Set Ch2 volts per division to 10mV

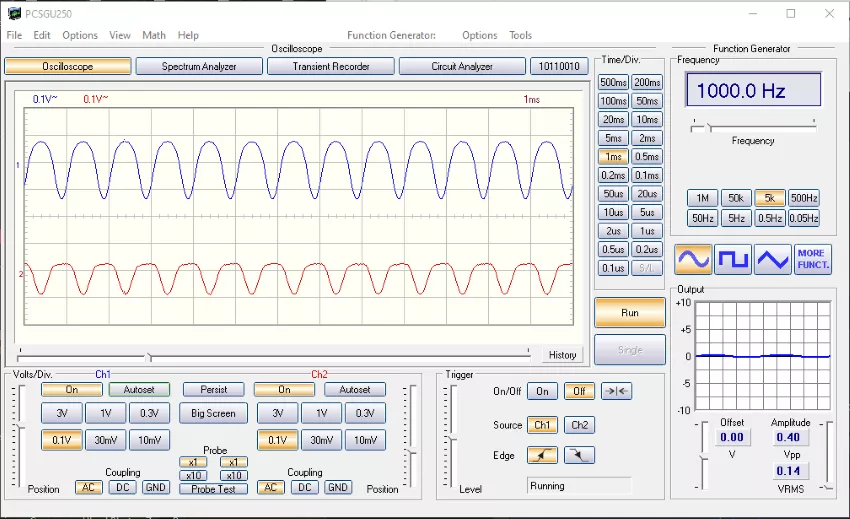point(365,440)
